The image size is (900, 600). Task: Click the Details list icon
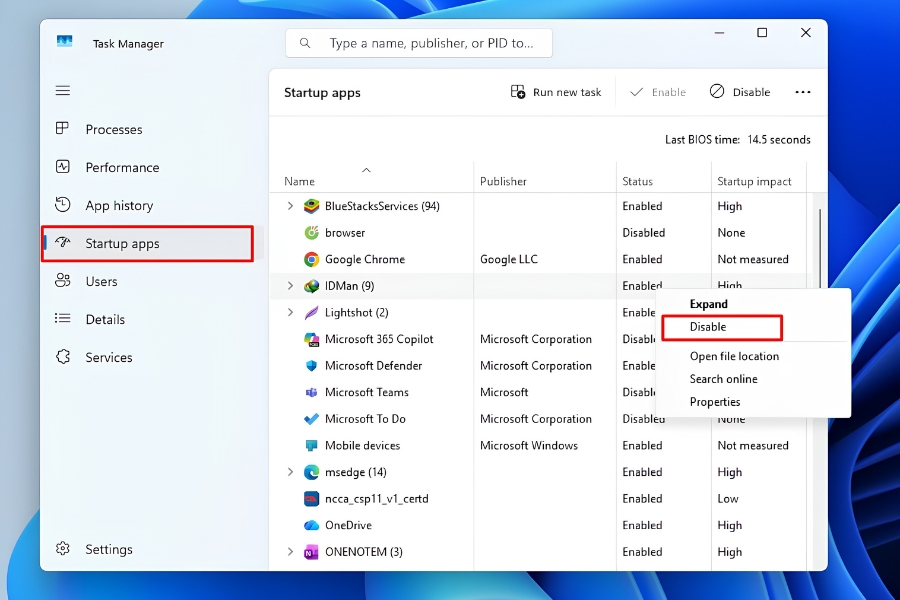click(62, 318)
